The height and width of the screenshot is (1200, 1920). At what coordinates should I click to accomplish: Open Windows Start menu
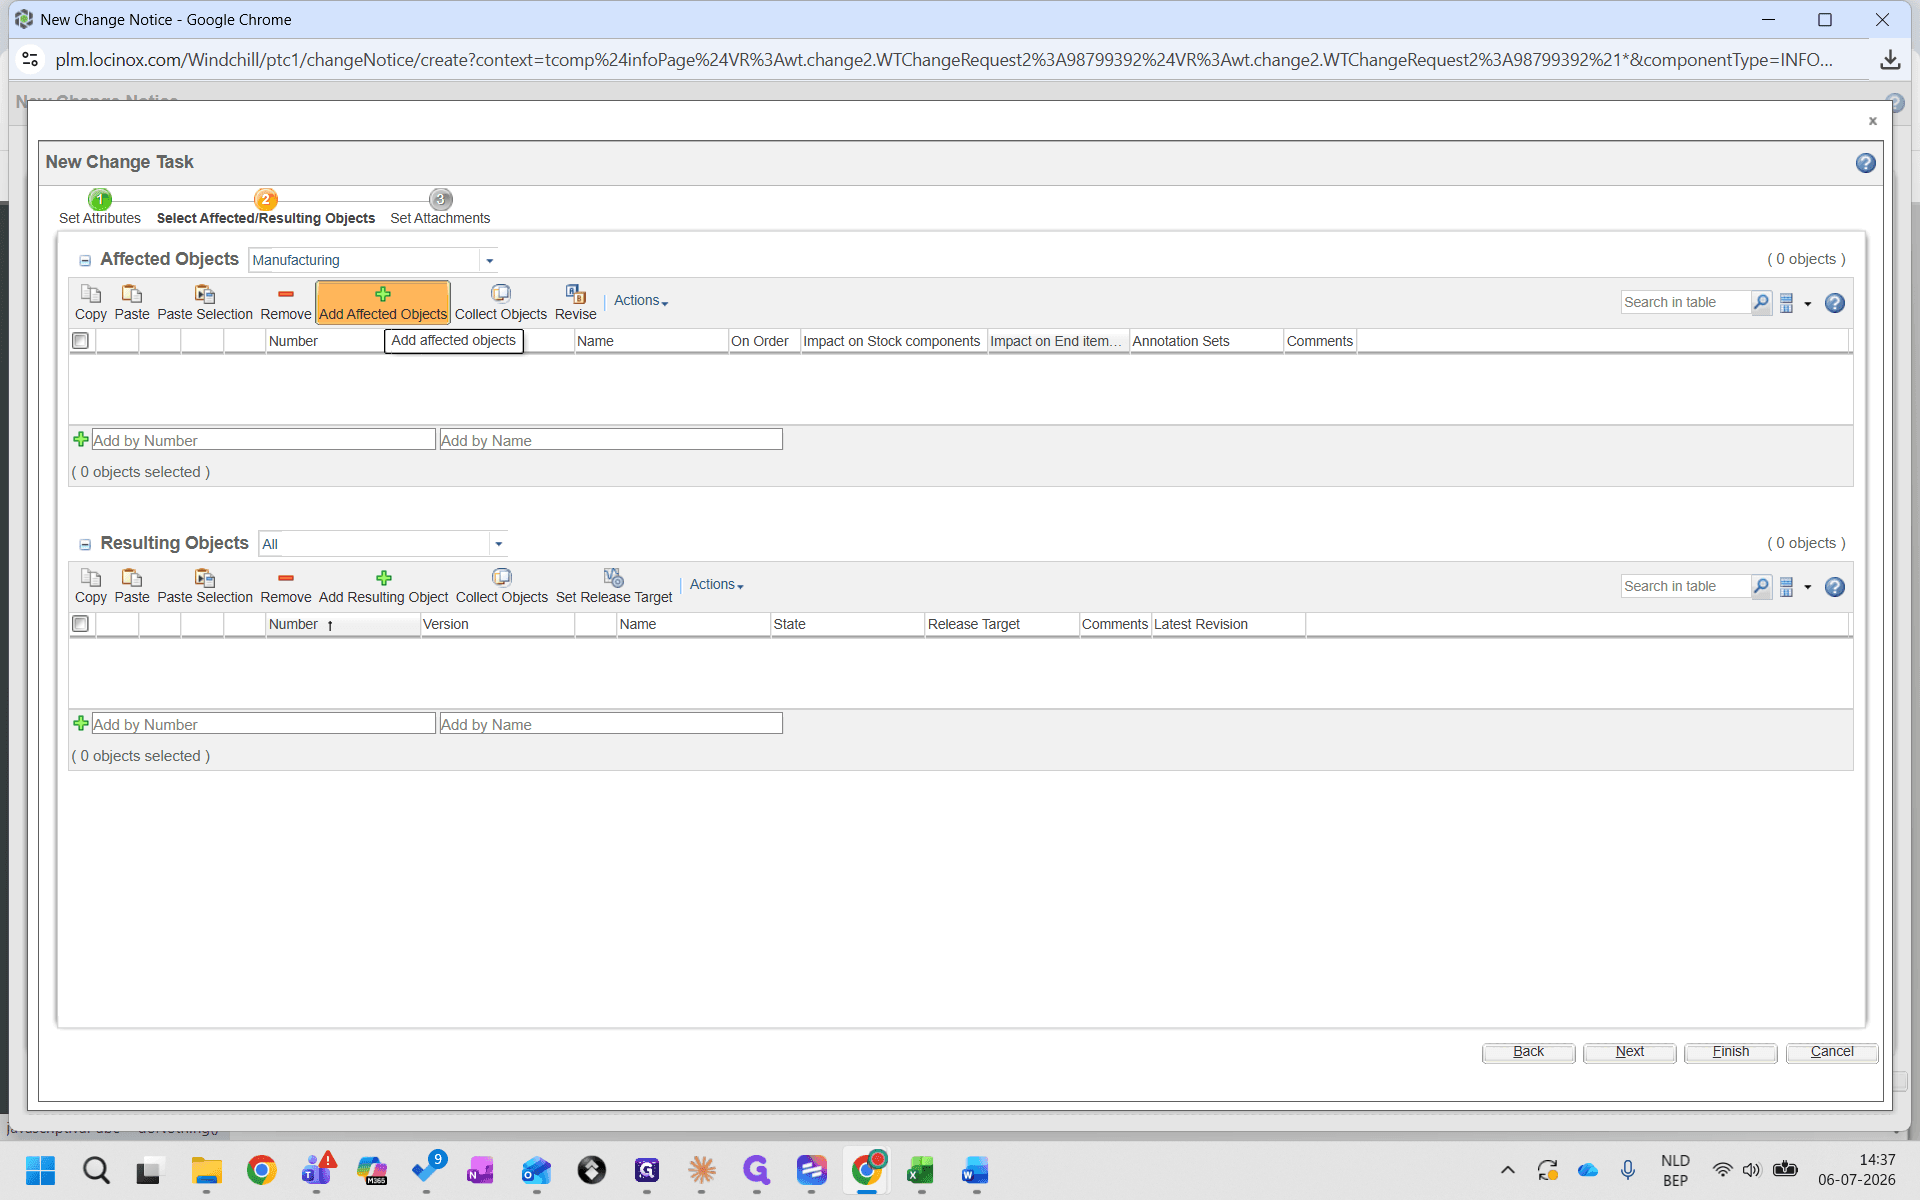40,1170
